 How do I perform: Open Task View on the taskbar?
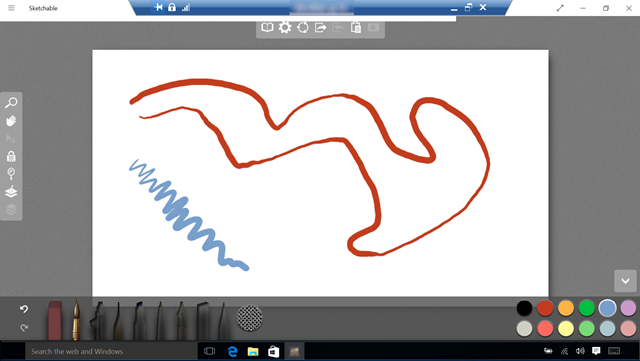(209, 351)
